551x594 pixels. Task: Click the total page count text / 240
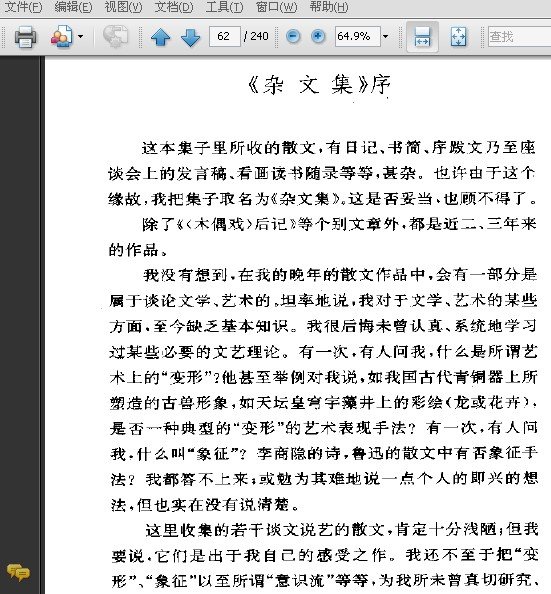coord(256,36)
